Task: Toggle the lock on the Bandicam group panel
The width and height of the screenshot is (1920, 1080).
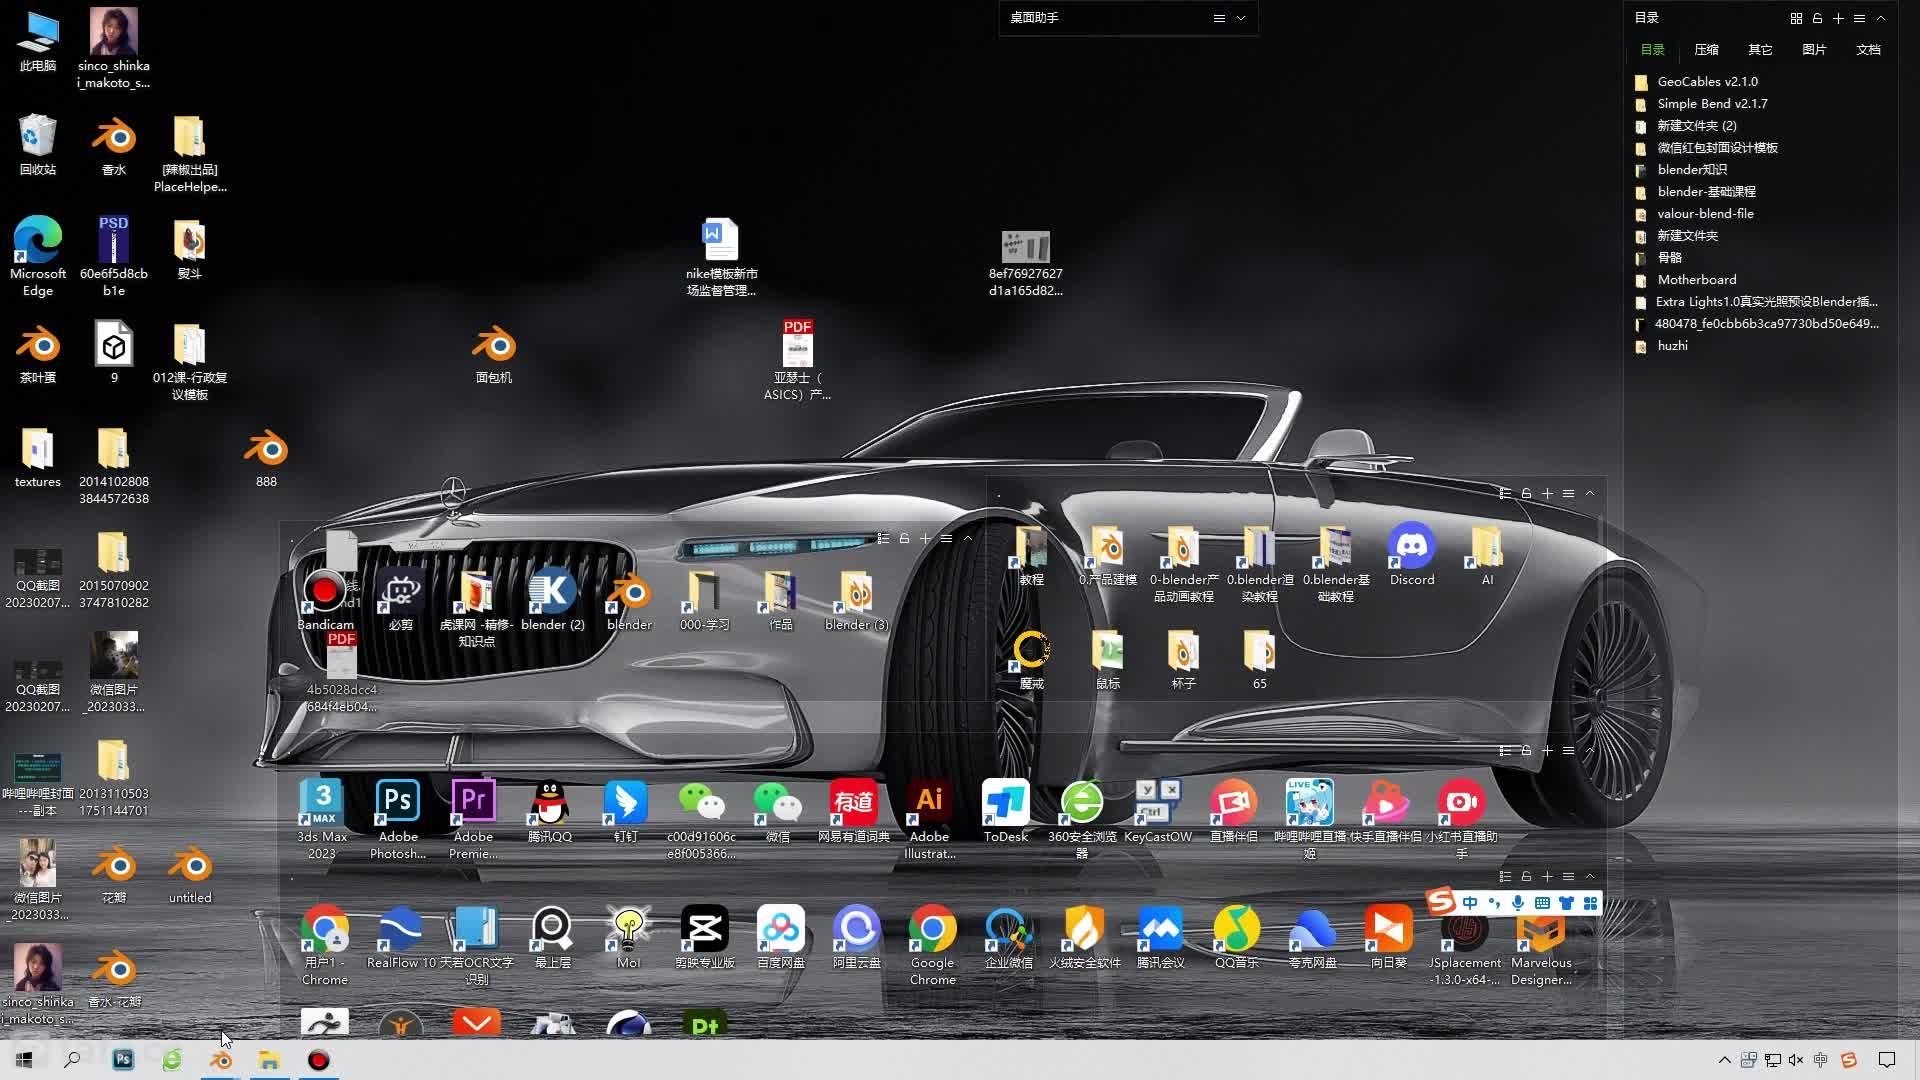Action: pos(904,538)
